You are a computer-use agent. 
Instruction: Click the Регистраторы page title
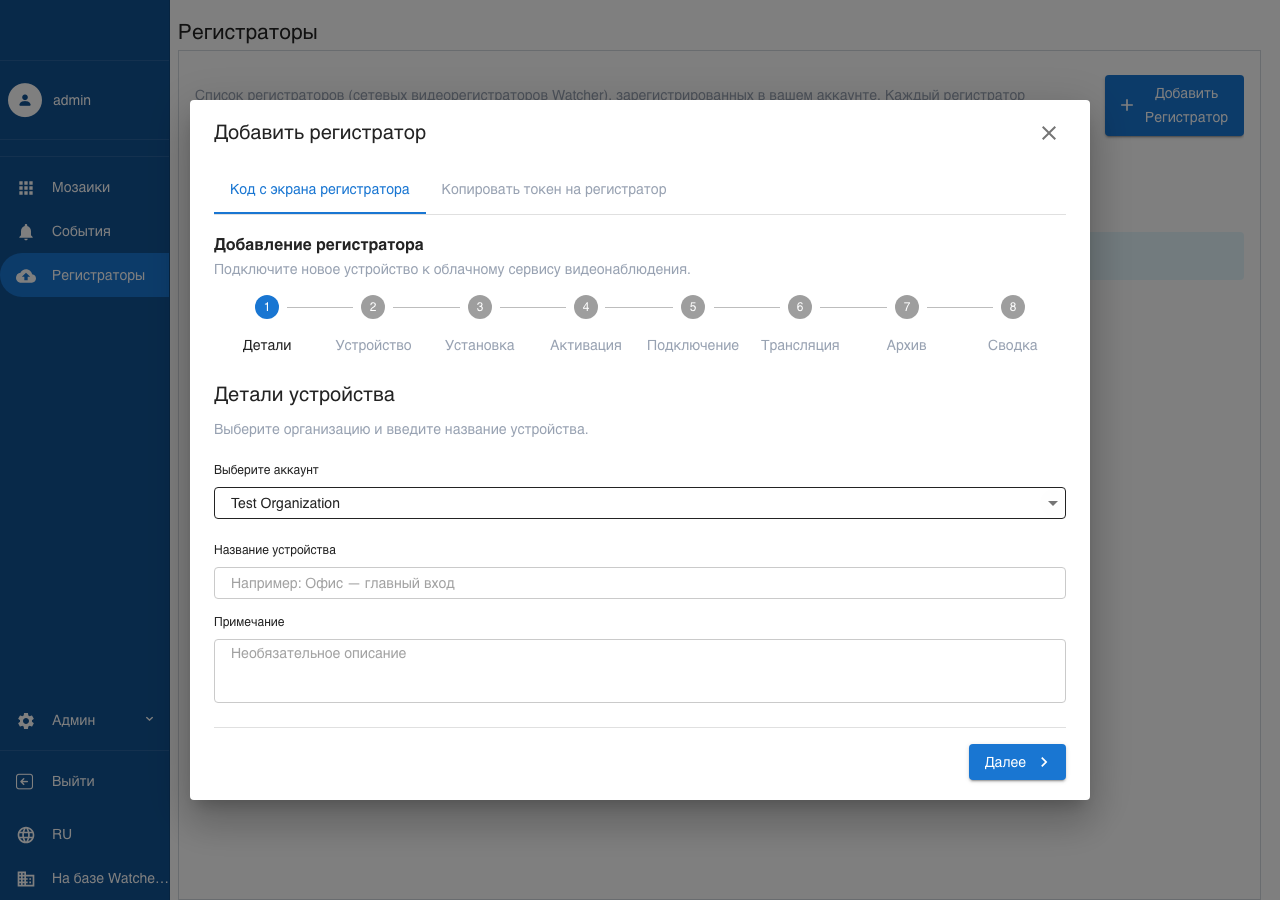pyautogui.click(x=248, y=32)
